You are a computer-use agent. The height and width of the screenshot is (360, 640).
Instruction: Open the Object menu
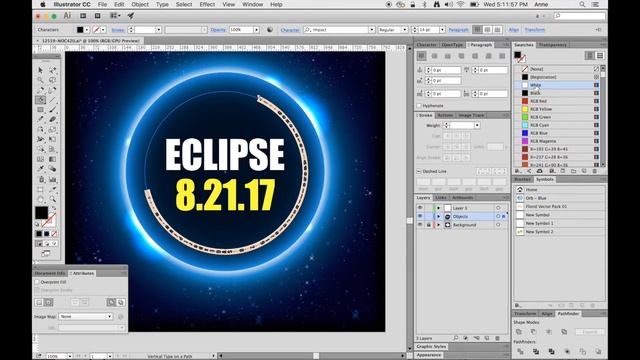pyautogui.click(x=140, y=4)
